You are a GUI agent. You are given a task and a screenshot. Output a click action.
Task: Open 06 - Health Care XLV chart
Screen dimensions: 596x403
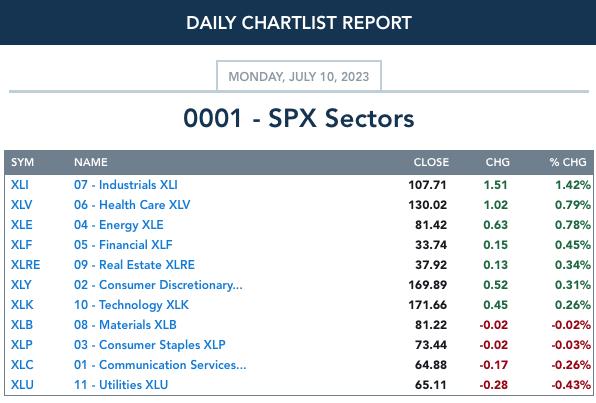pos(132,205)
